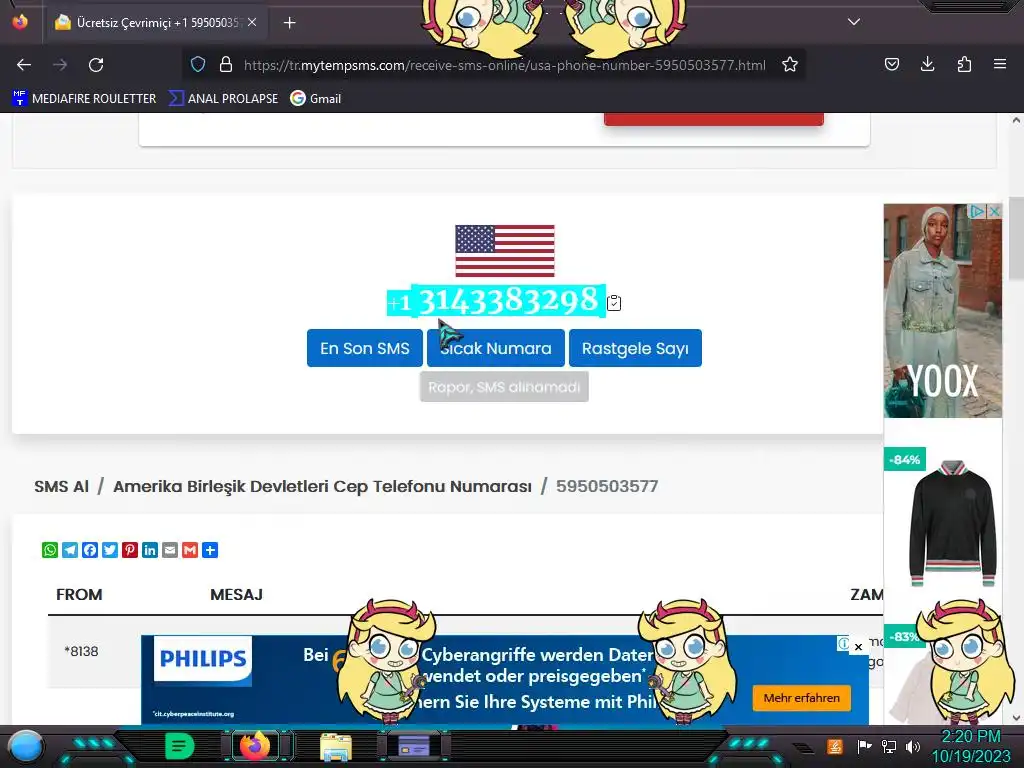Open the file explorer taskbar icon
Viewport: 1024px width, 768px height.
tap(336, 746)
